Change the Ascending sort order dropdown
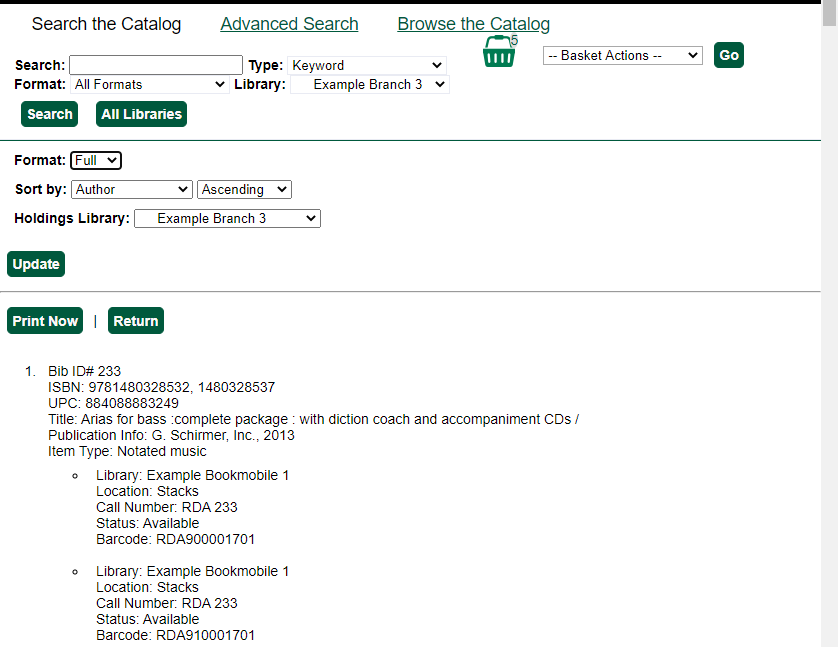Image resolution: width=838 pixels, height=647 pixels. [x=244, y=189]
